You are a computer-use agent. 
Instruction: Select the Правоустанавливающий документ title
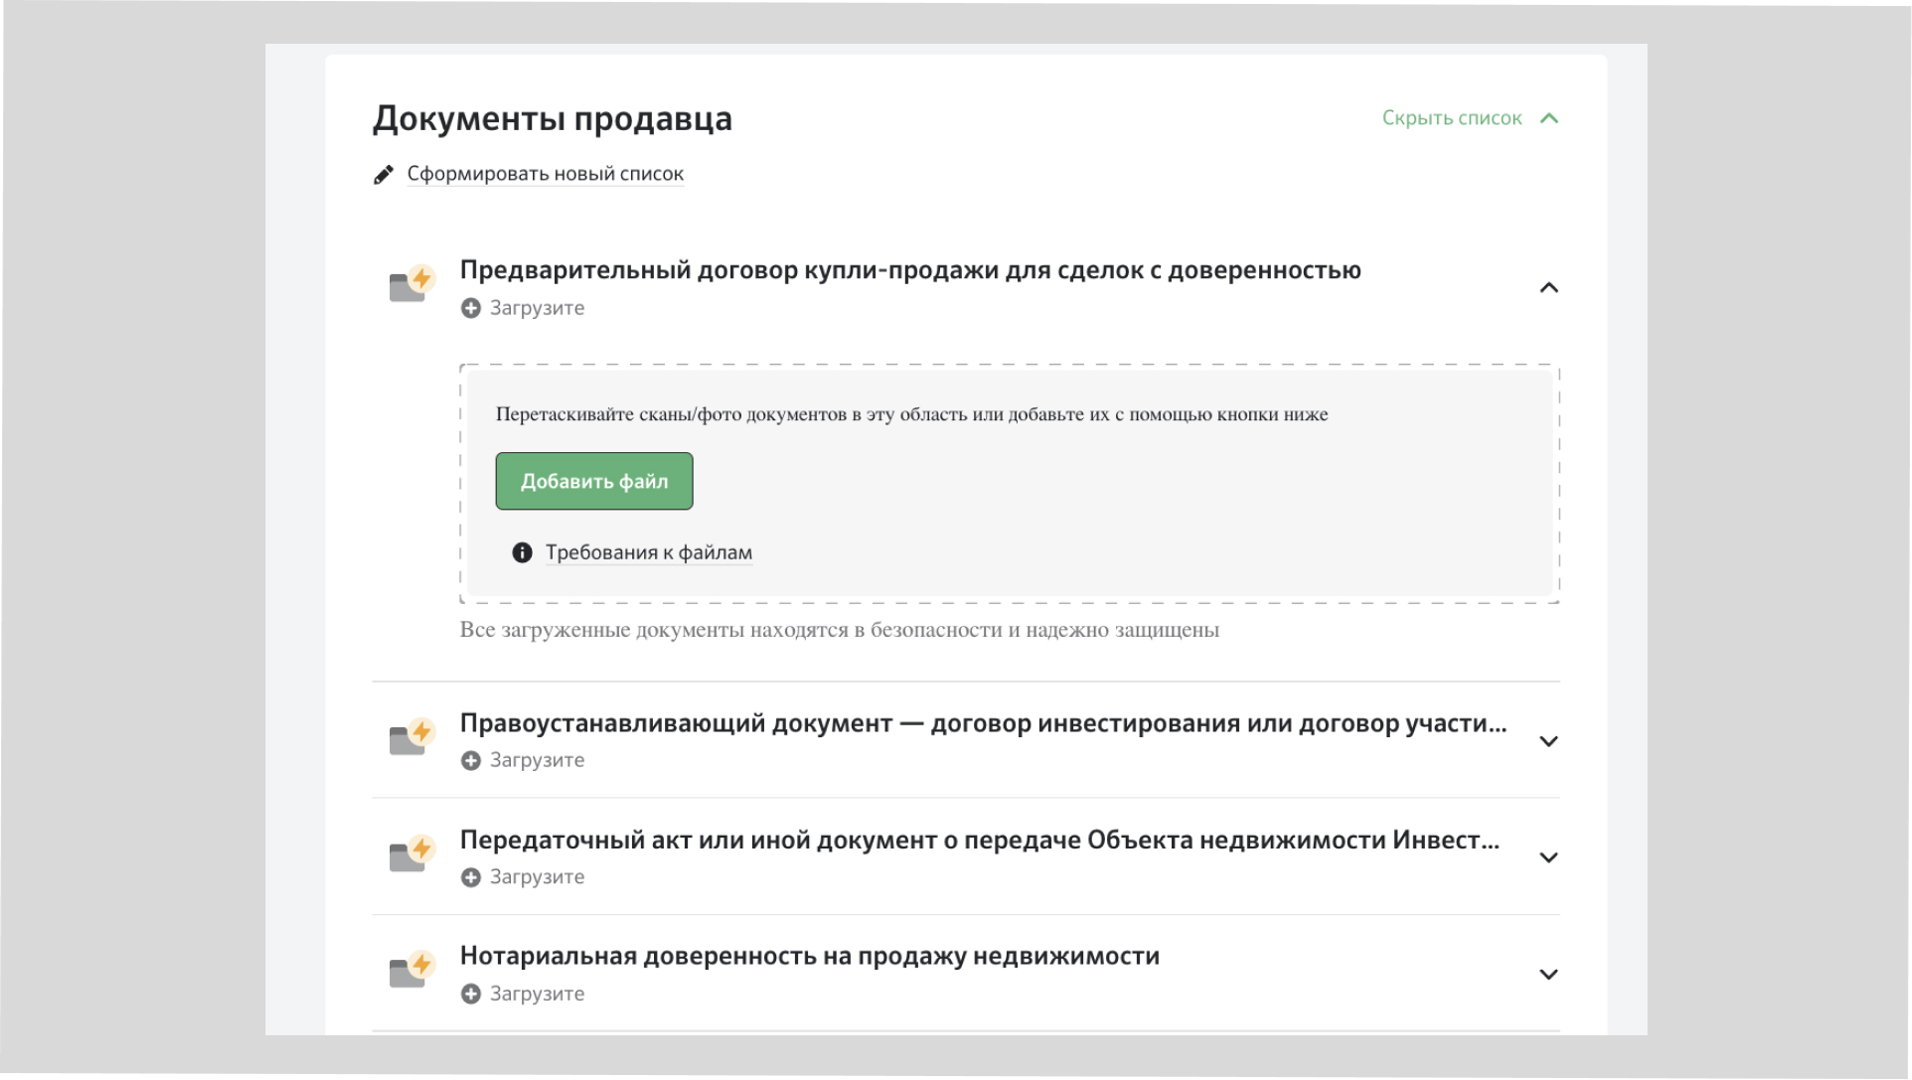tap(983, 723)
